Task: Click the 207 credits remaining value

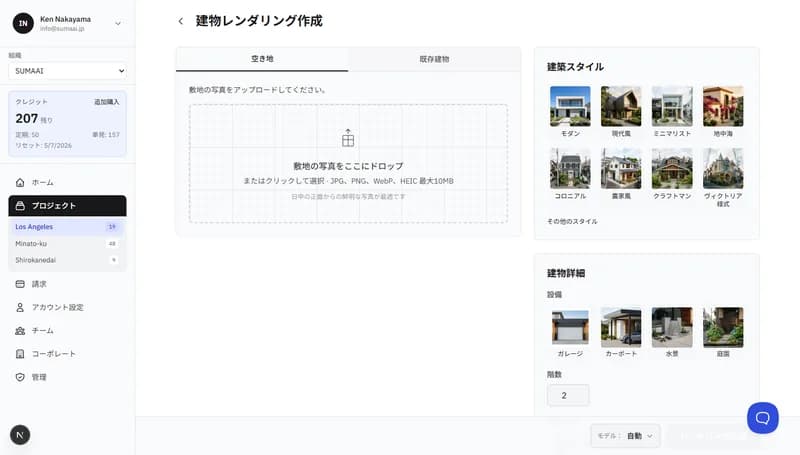Action: [27, 118]
